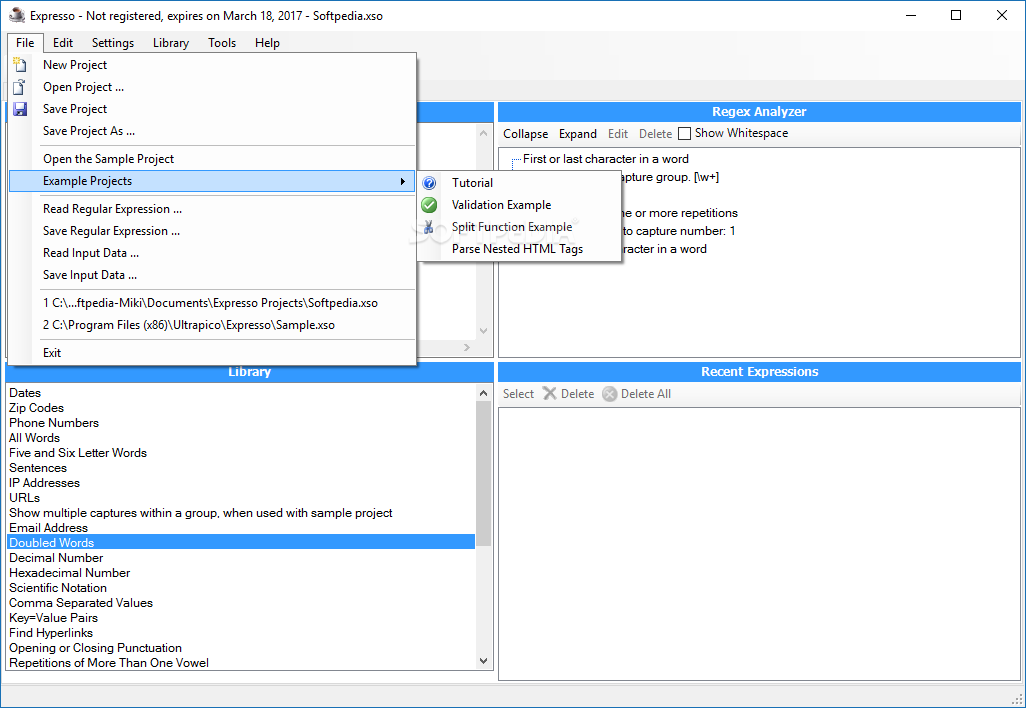Select Zip Codes in Library

tap(241, 408)
